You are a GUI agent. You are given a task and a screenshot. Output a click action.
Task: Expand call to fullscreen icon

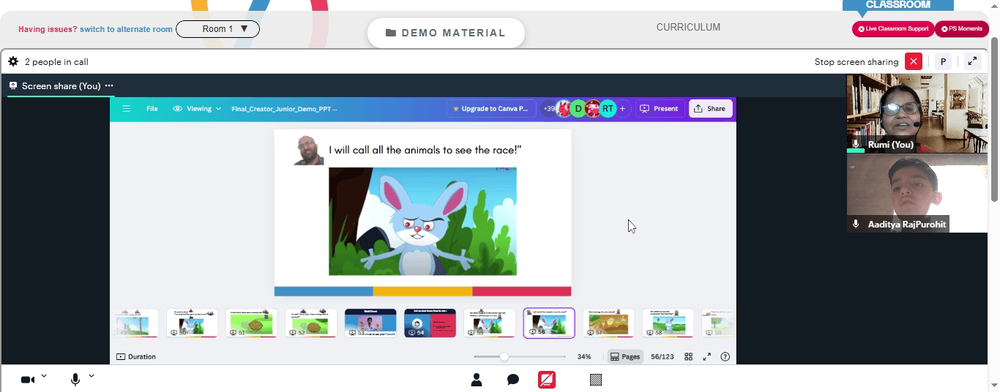coord(972,62)
